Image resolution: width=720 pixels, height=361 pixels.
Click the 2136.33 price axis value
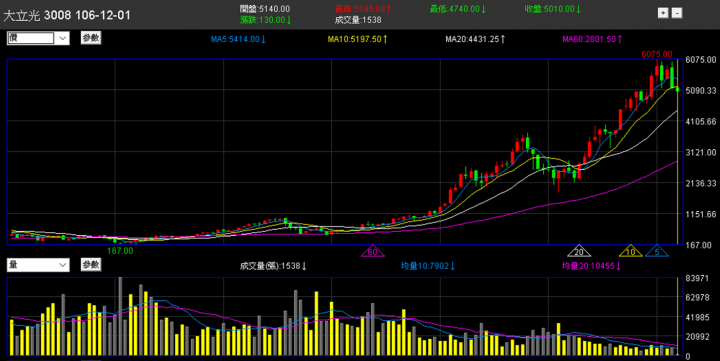point(701,183)
